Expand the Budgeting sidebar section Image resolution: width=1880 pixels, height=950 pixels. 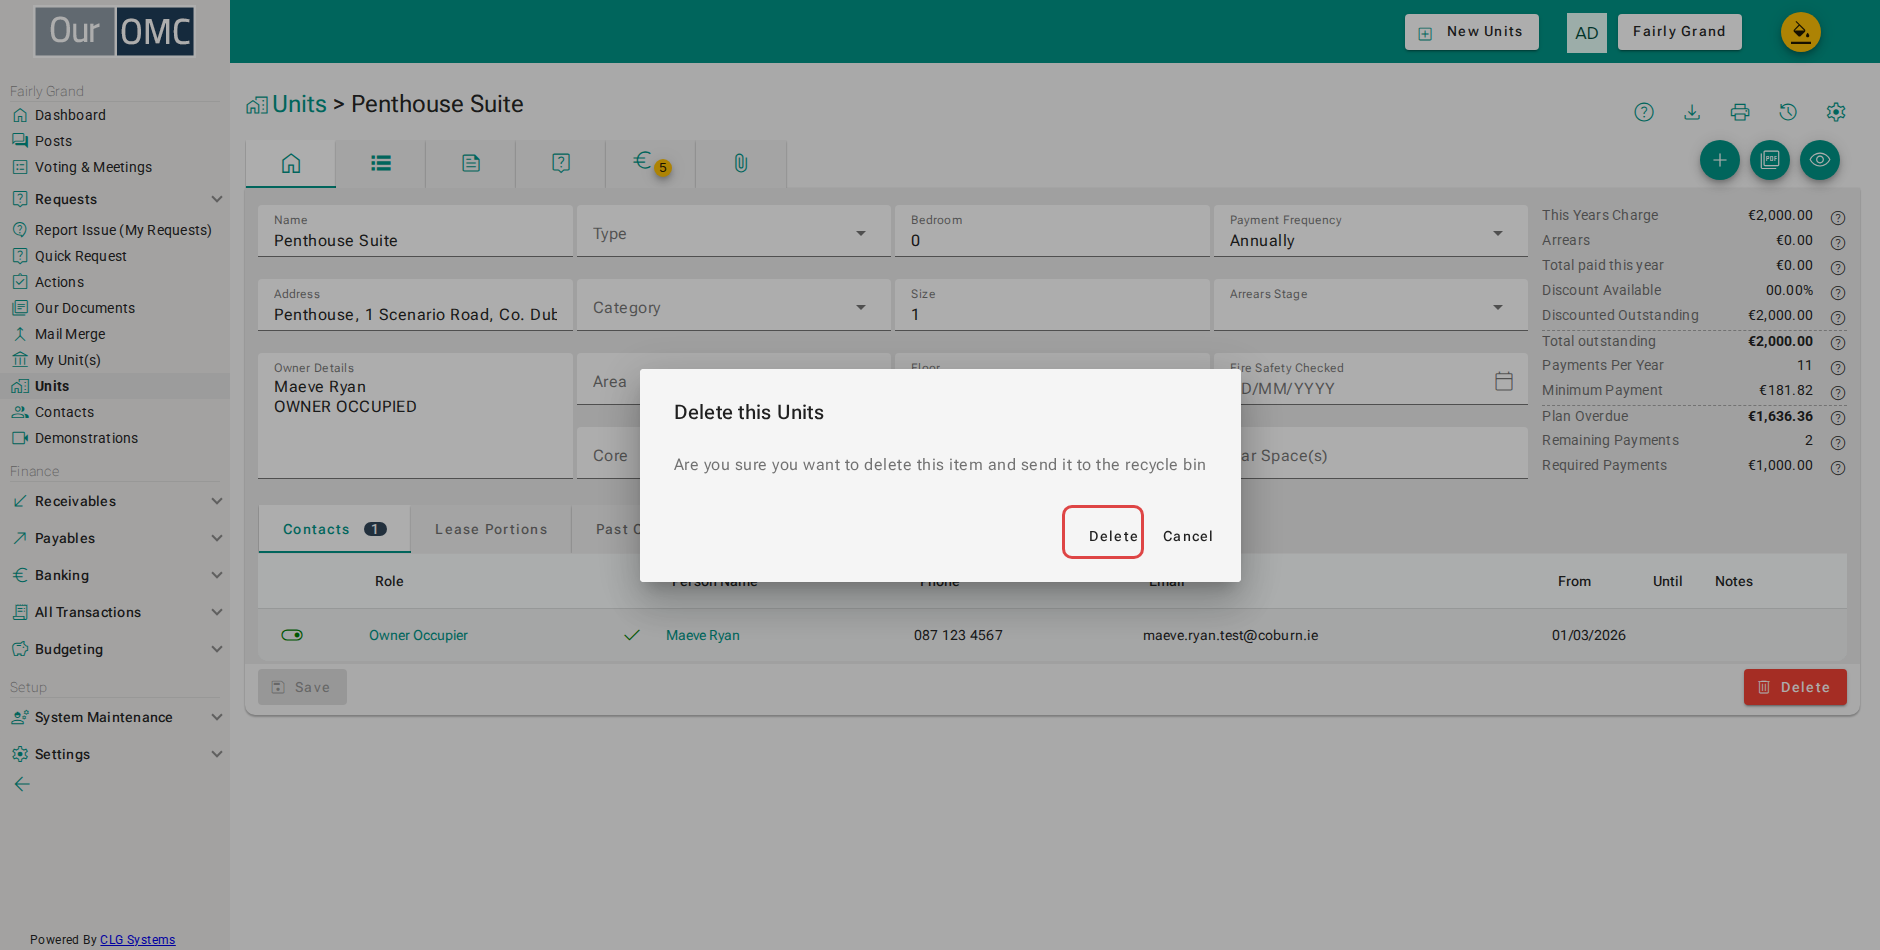click(116, 649)
